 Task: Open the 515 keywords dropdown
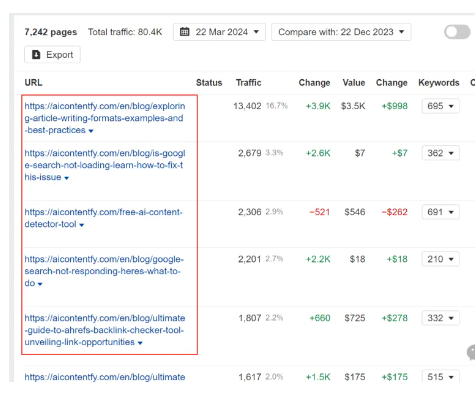point(440,377)
